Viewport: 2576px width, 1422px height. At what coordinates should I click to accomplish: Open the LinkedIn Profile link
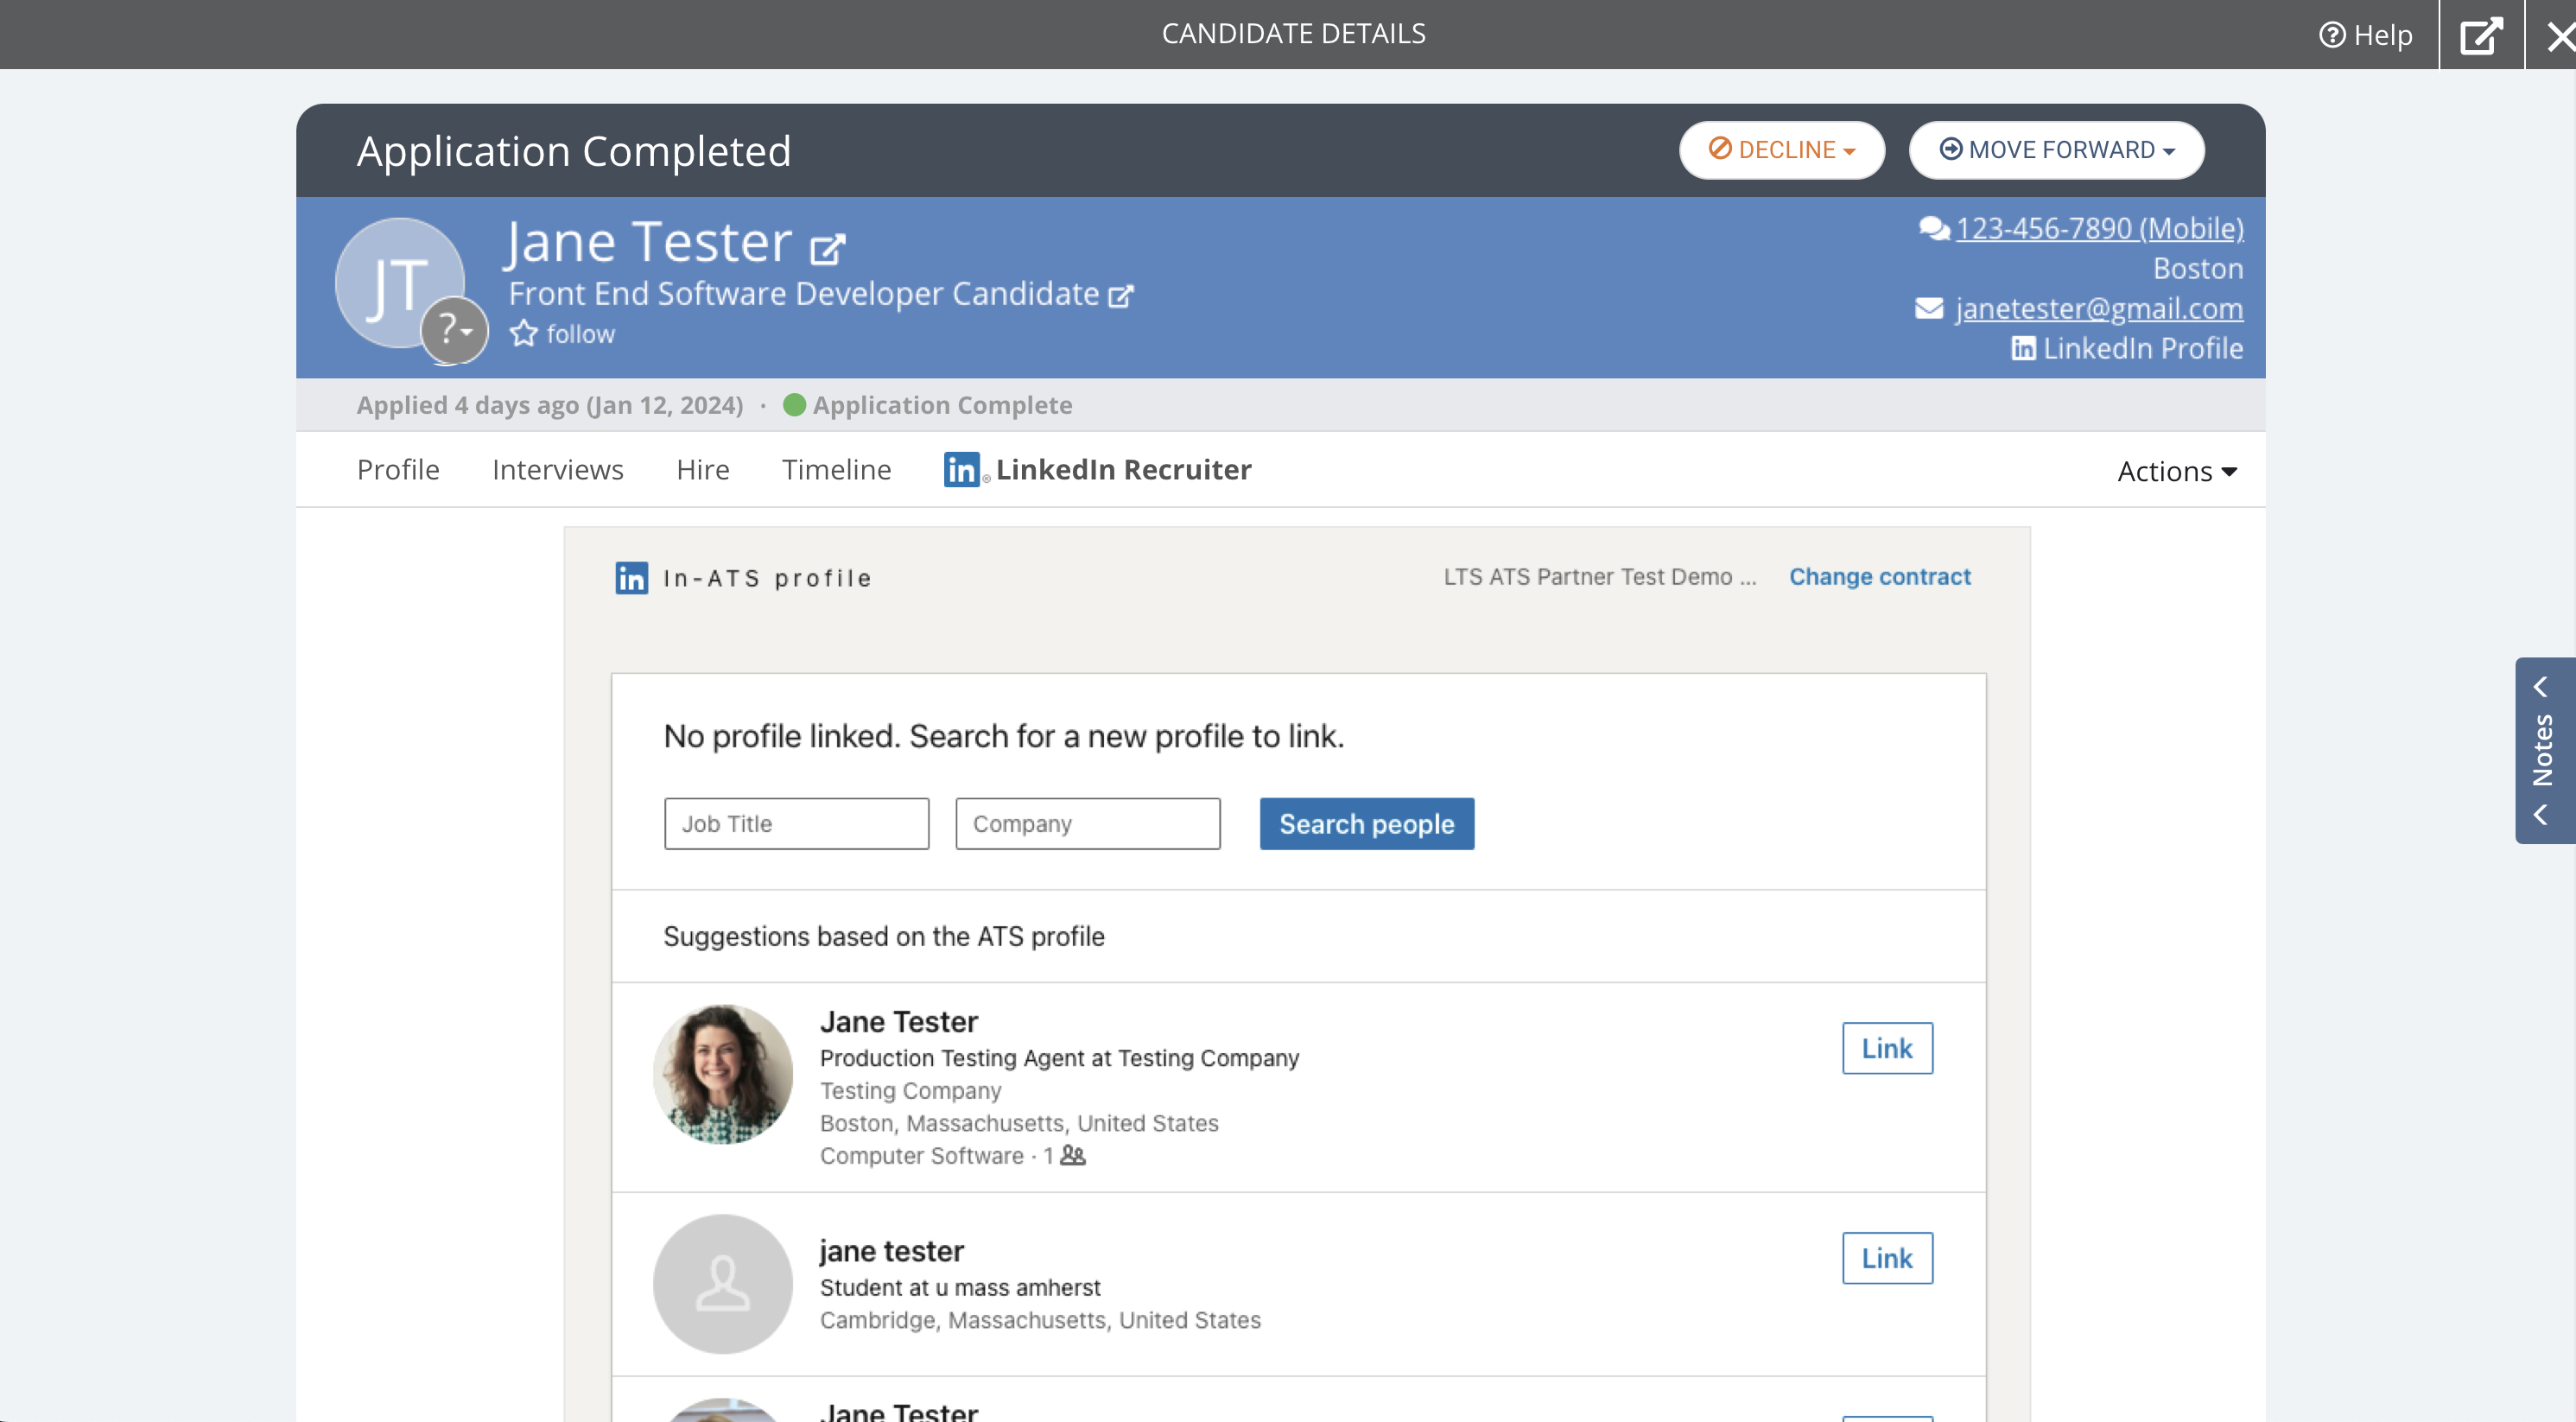pyautogui.click(x=2127, y=348)
